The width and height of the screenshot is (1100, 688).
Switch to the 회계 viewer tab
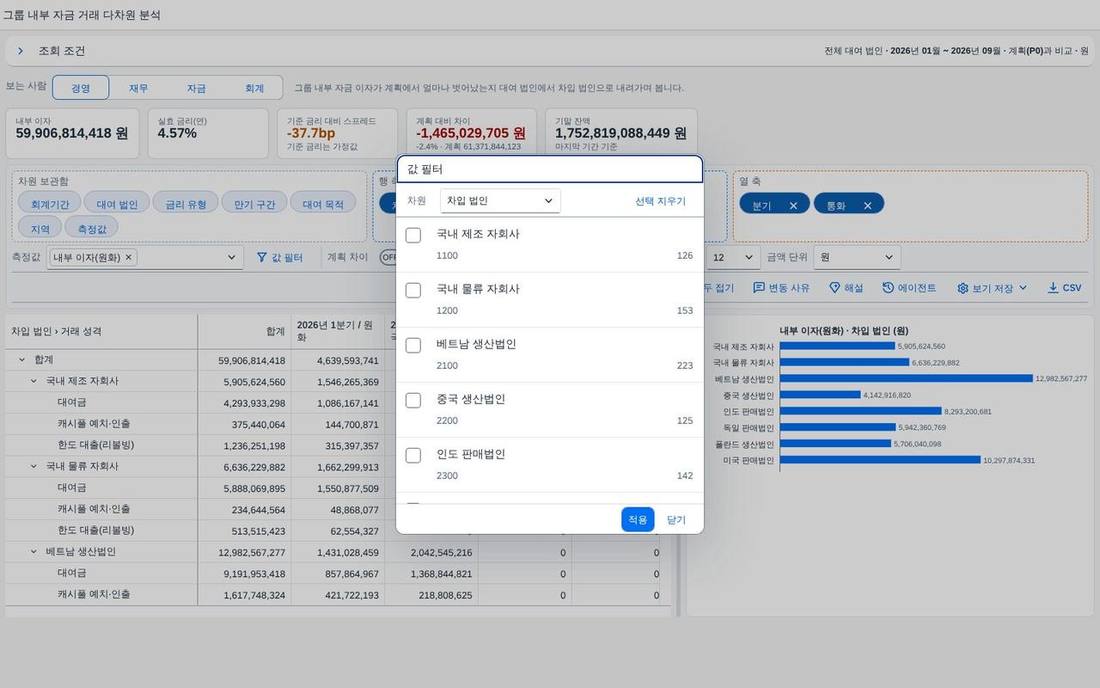point(254,88)
